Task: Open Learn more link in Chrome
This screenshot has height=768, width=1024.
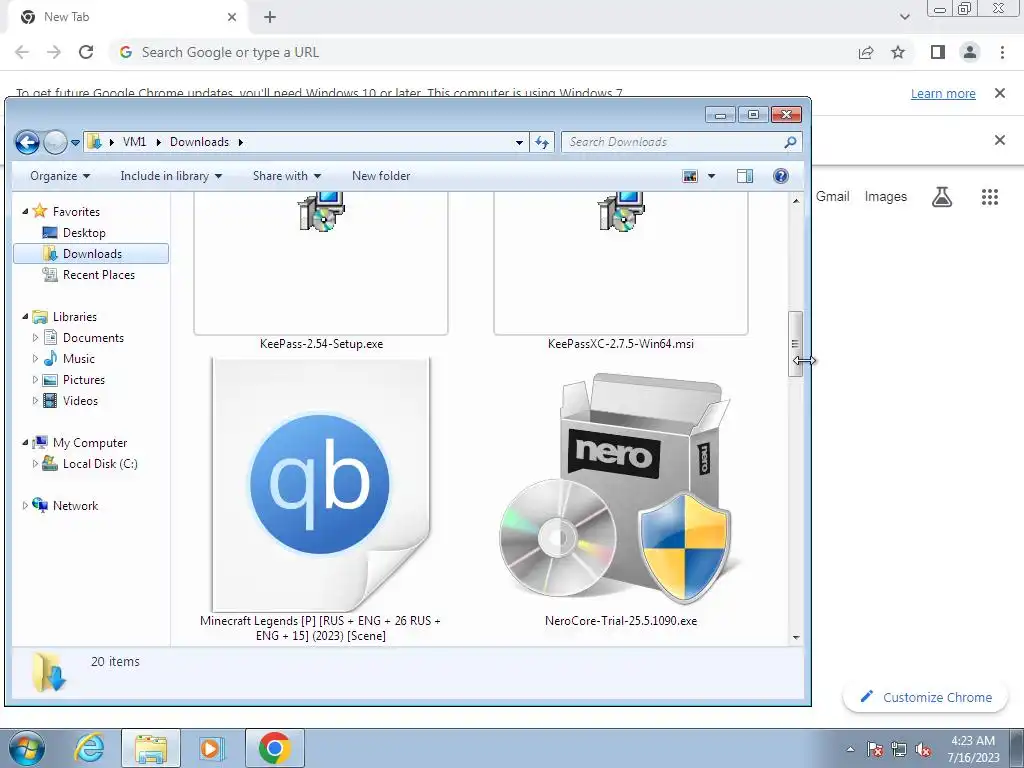Action: [x=943, y=93]
